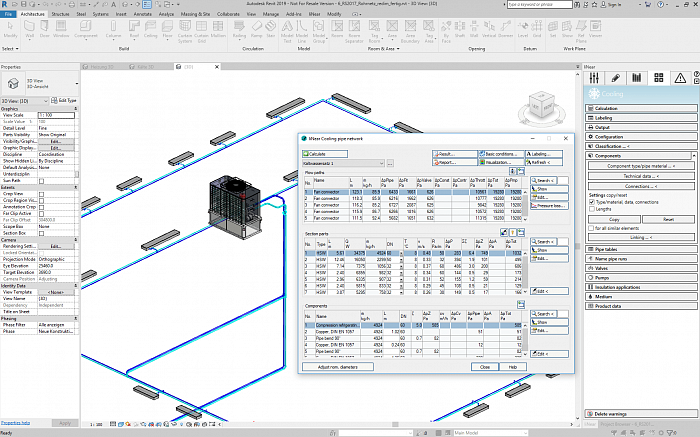Select the Railing tool in the ribbon
700x437 pixels.
239,29
